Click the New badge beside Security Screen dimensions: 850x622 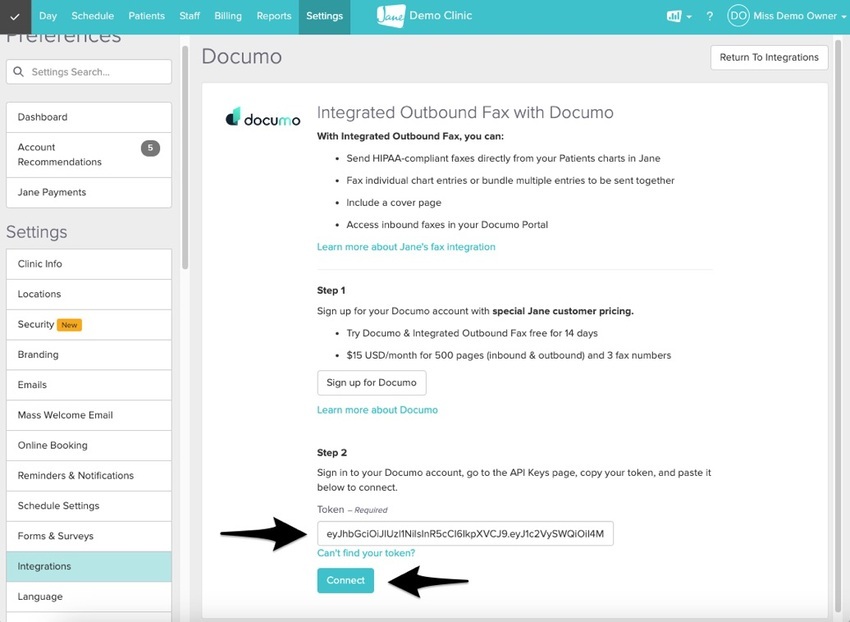(x=69, y=325)
